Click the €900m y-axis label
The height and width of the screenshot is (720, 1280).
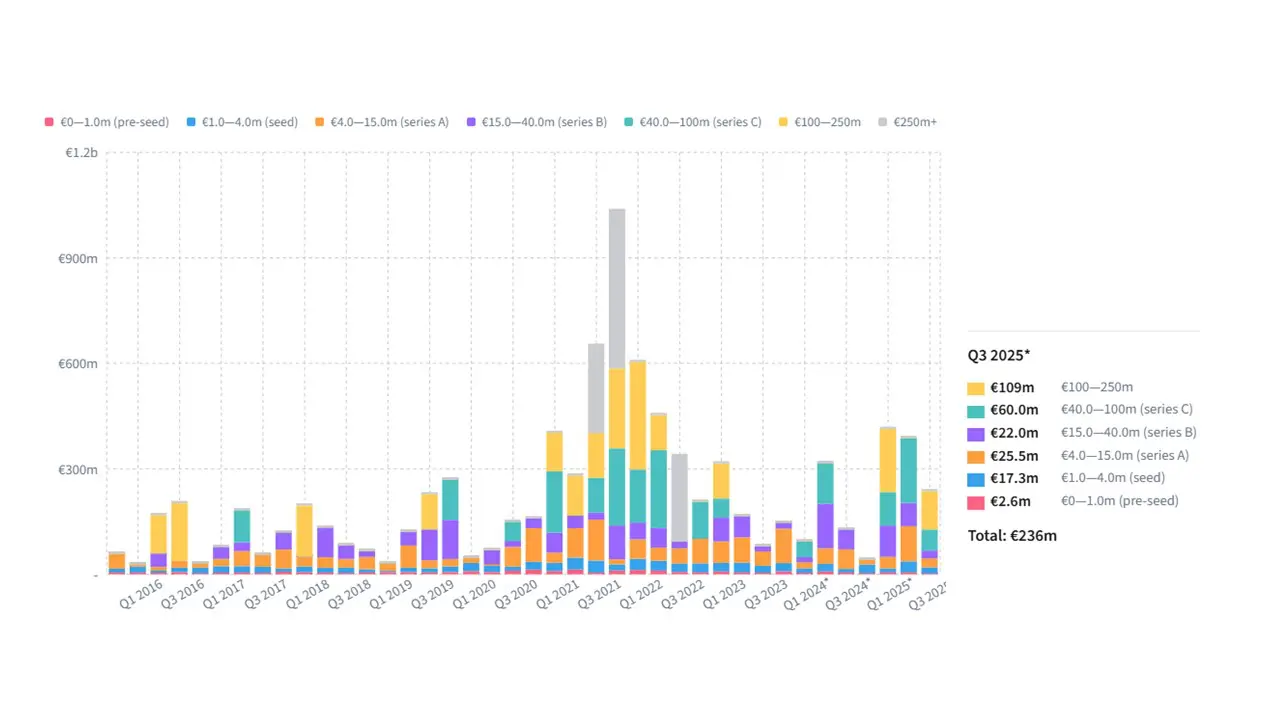(79, 259)
